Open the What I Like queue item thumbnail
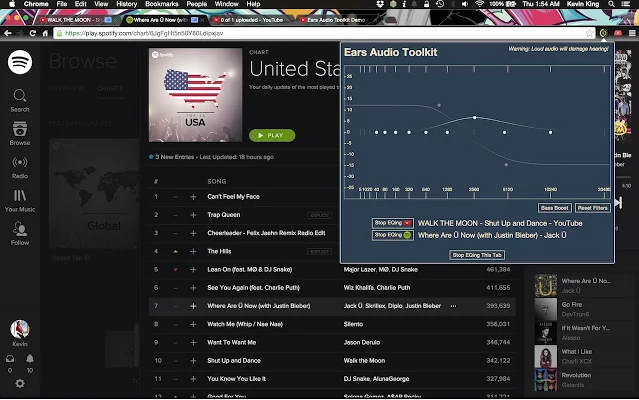639x400 pixels. [x=545, y=356]
